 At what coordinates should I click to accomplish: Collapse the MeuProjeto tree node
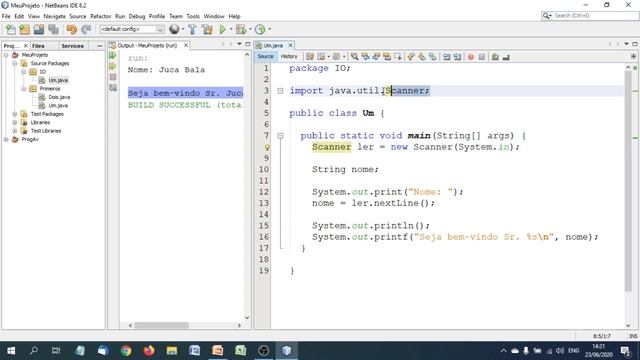(x=6, y=55)
